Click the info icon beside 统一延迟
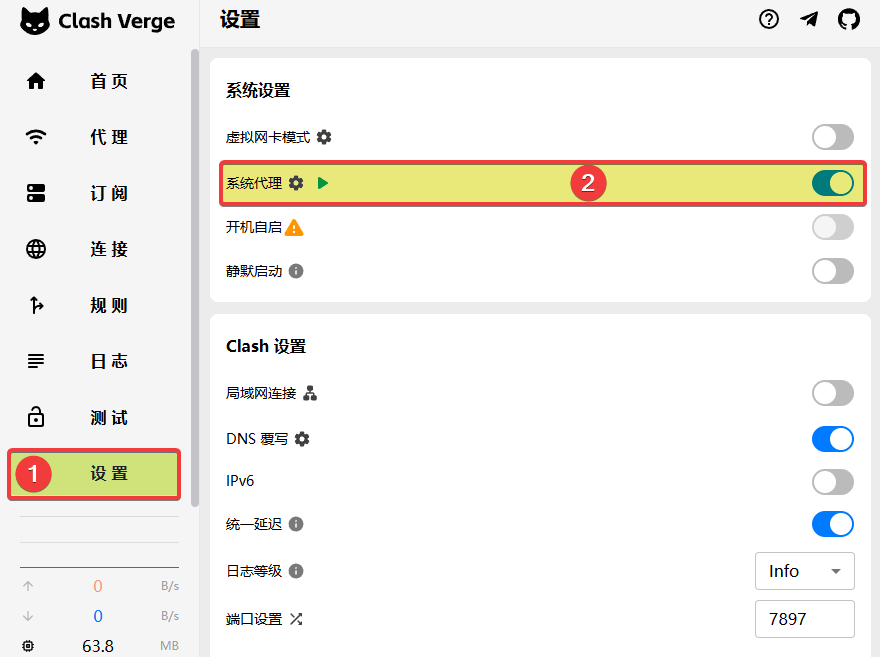880x657 pixels. pos(296,524)
